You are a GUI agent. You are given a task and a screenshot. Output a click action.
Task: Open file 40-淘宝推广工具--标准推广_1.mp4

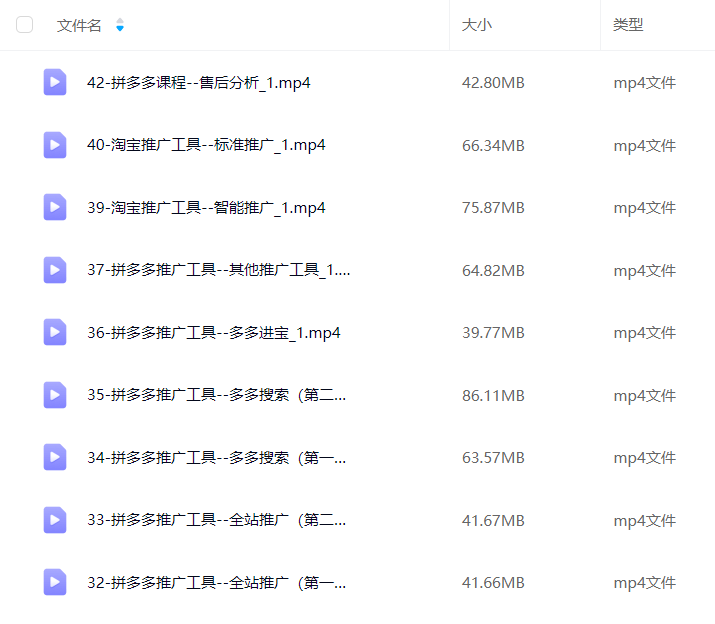pyautogui.click(x=206, y=146)
